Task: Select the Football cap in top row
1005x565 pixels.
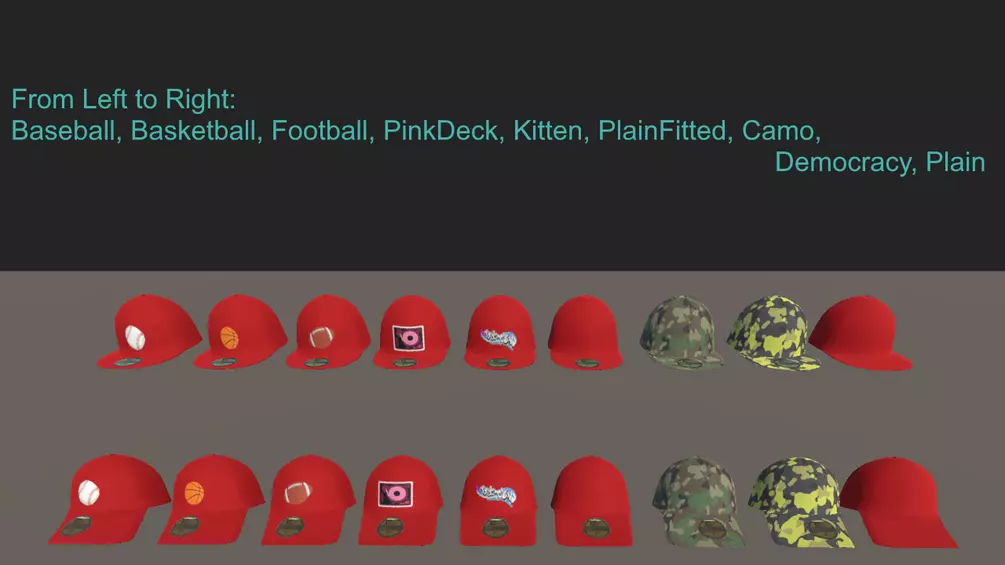Action: [x=328, y=332]
